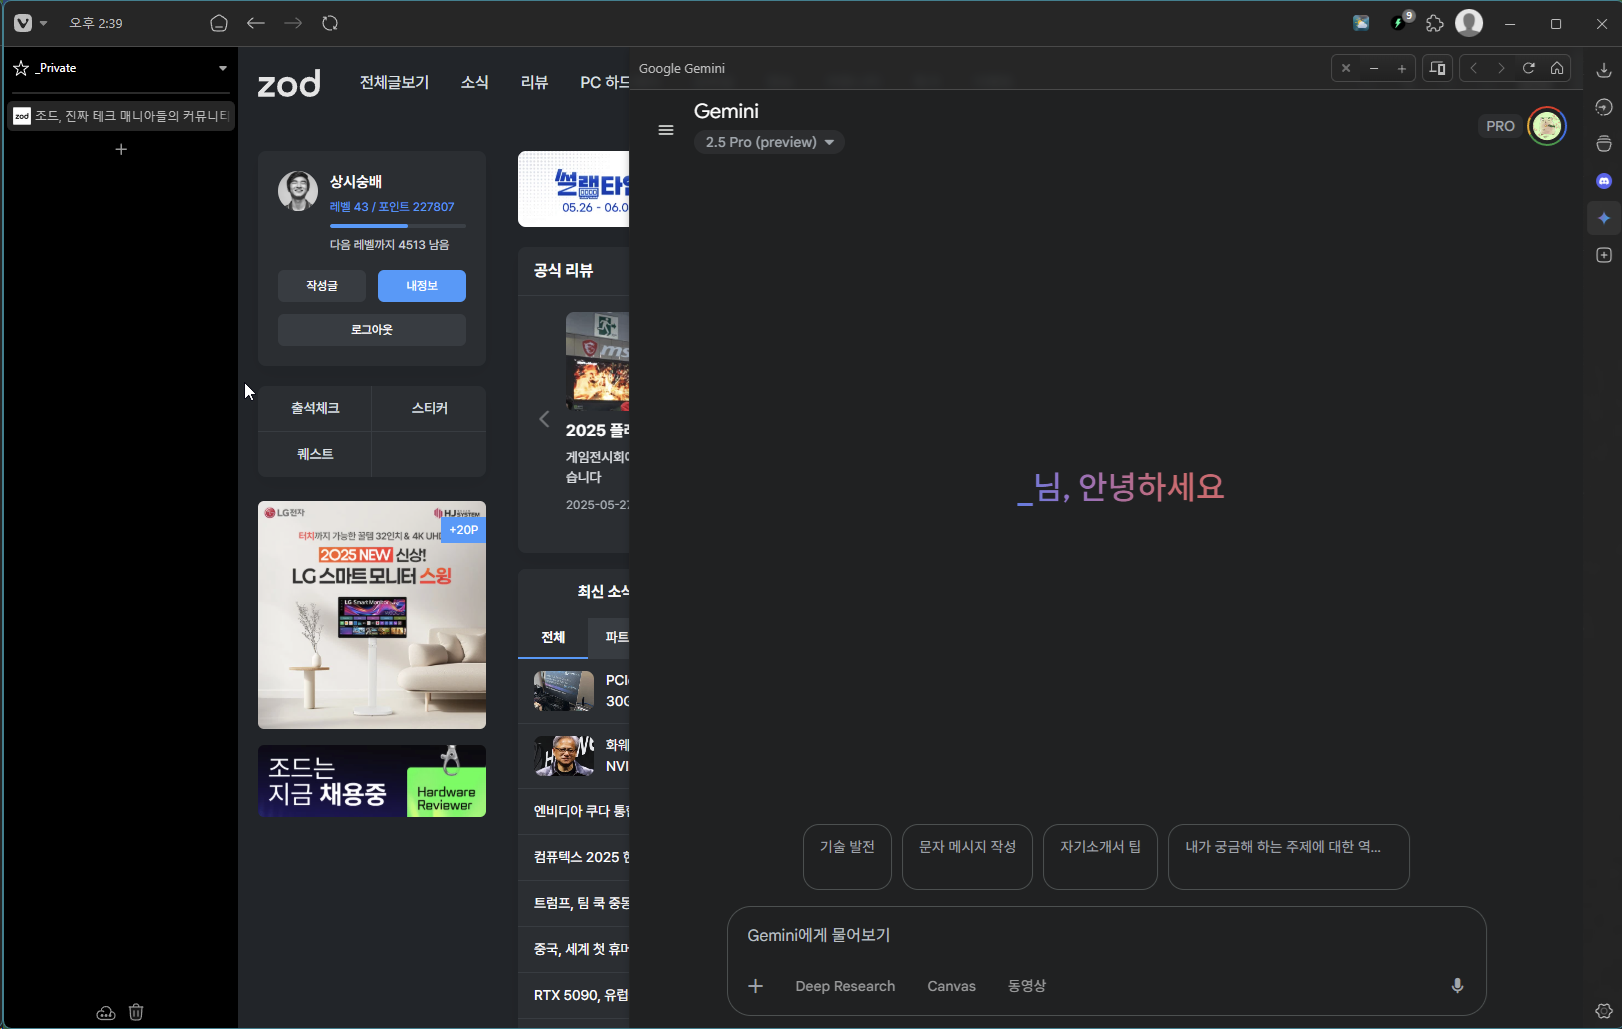Start microphone voice input in Gemini
The width and height of the screenshot is (1622, 1029).
click(1457, 986)
